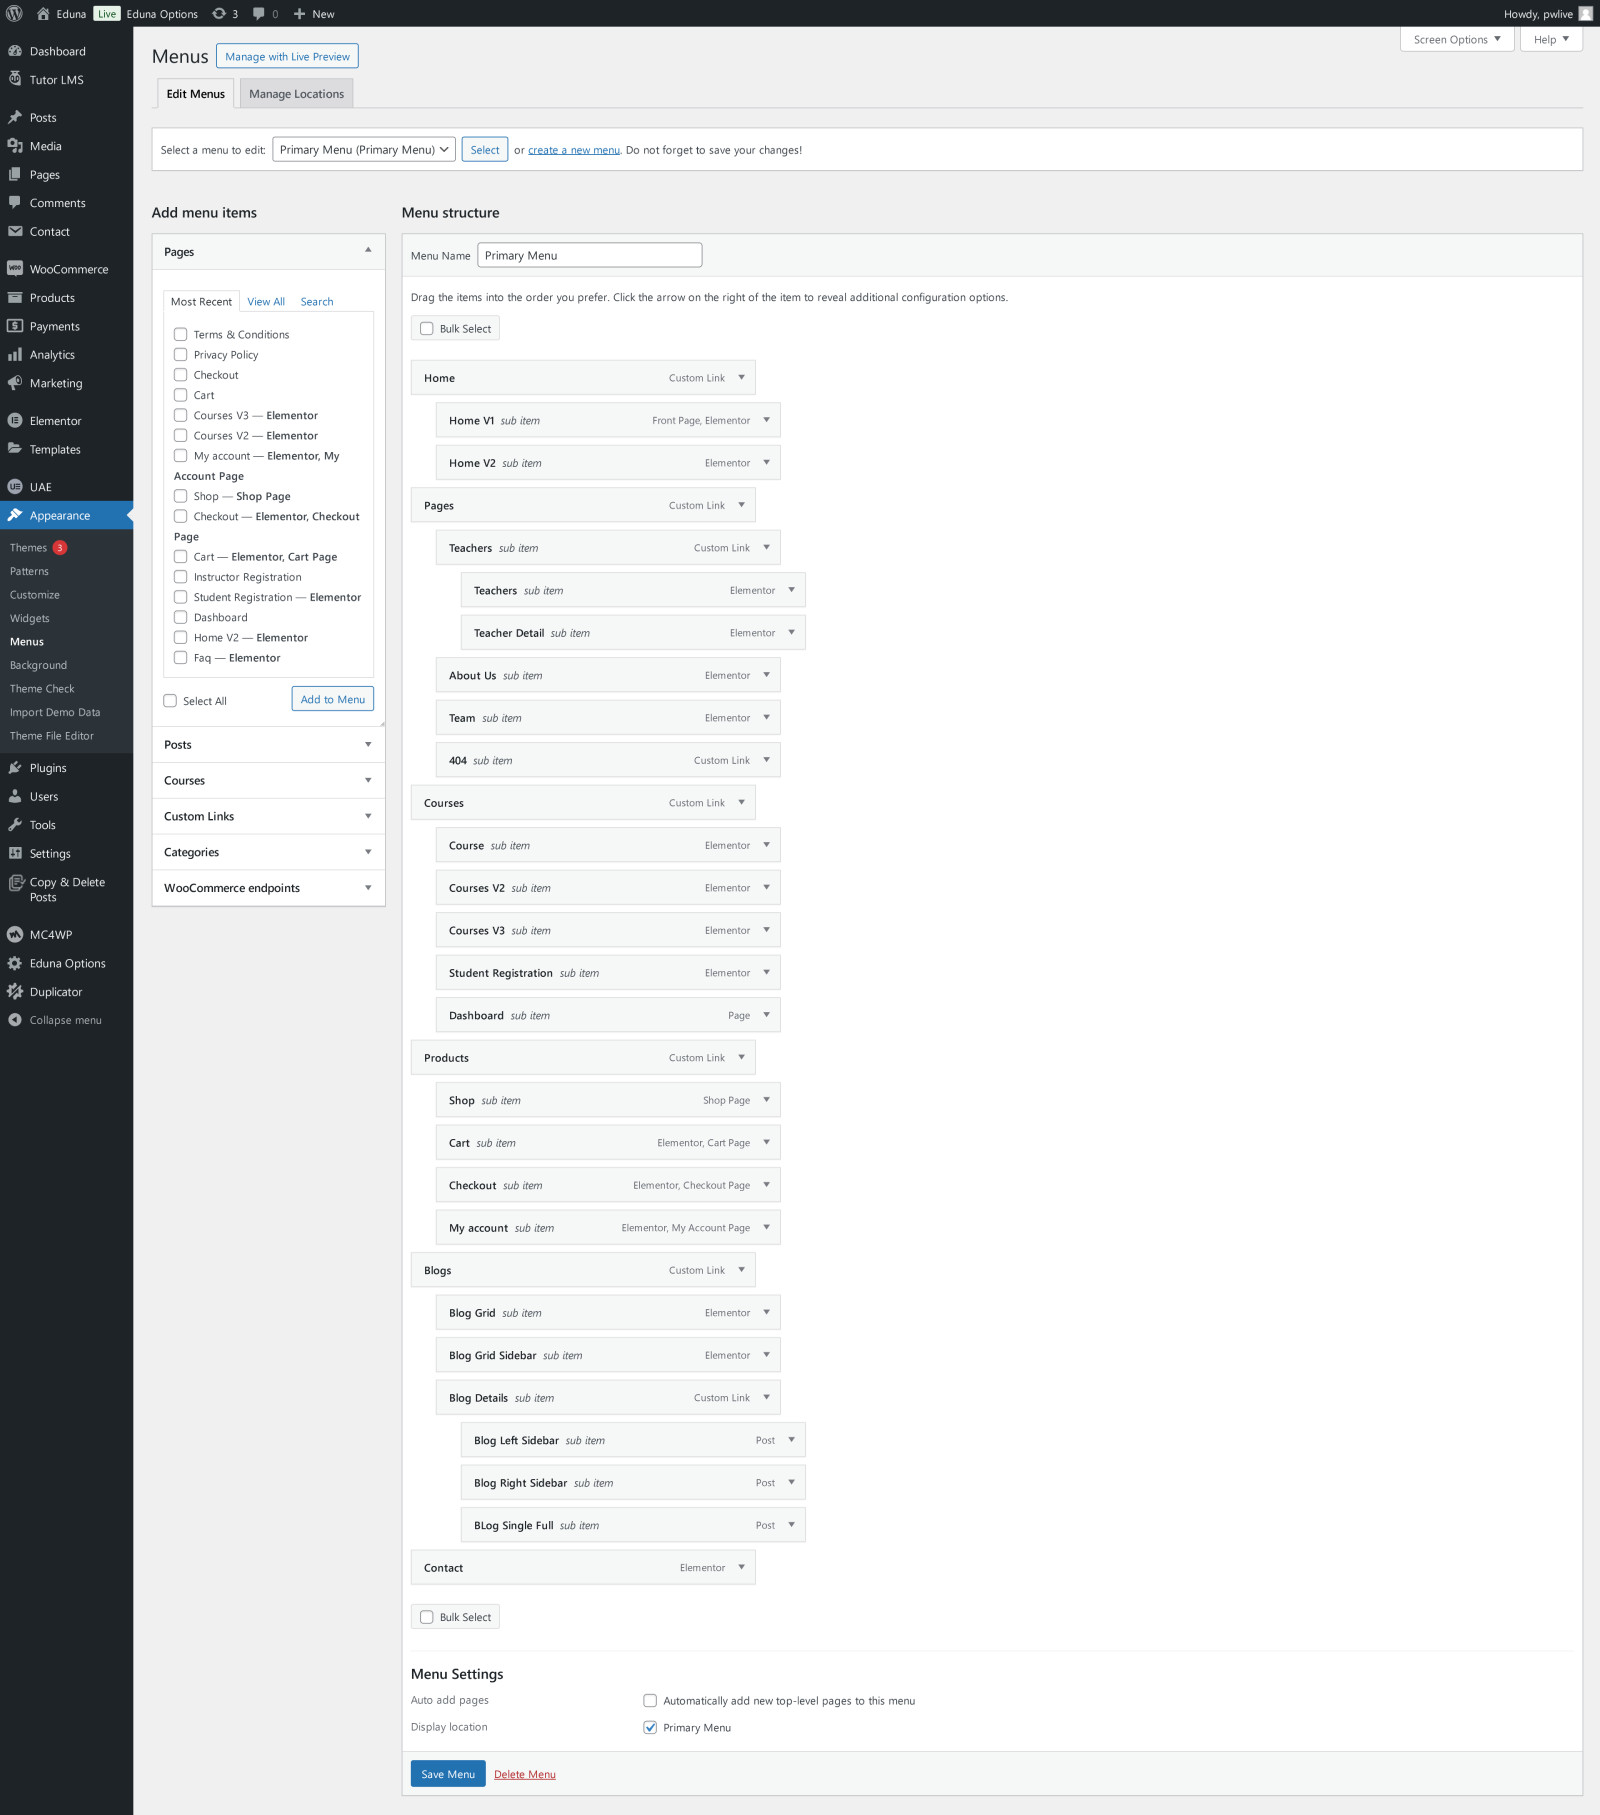
Task: Click the WordPress logo icon in admin bar
Action: (x=14, y=14)
